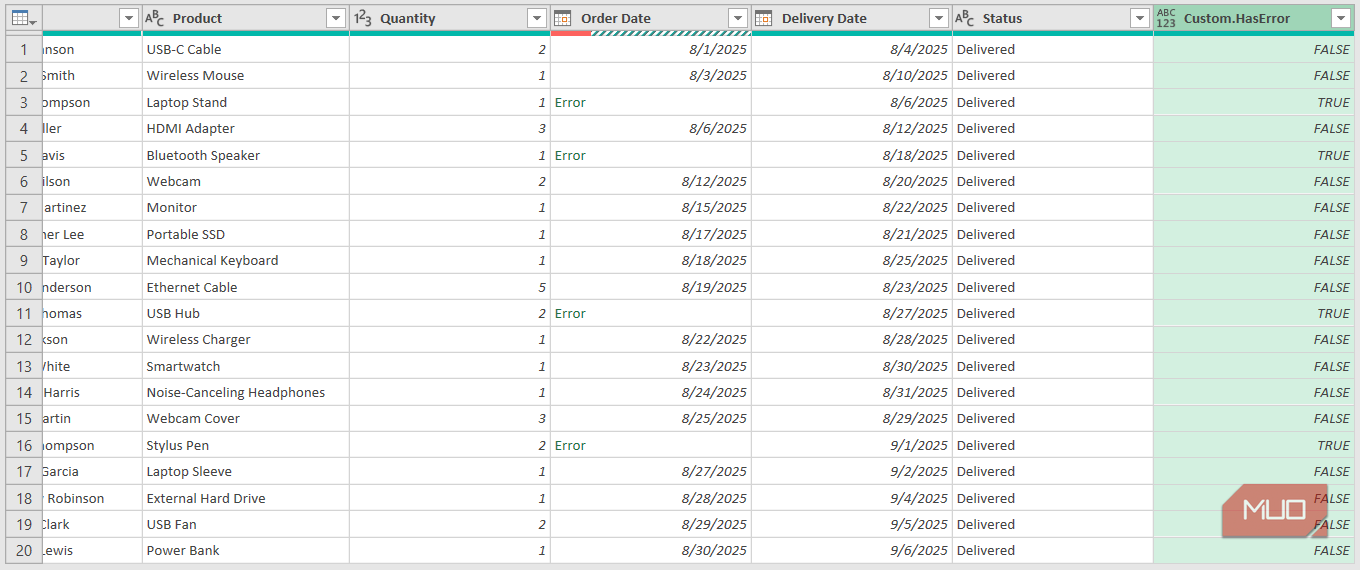Click the 8/1/2025 order date cell
Image resolution: width=1360 pixels, height=570 pixels.
[x=651, y=49]
